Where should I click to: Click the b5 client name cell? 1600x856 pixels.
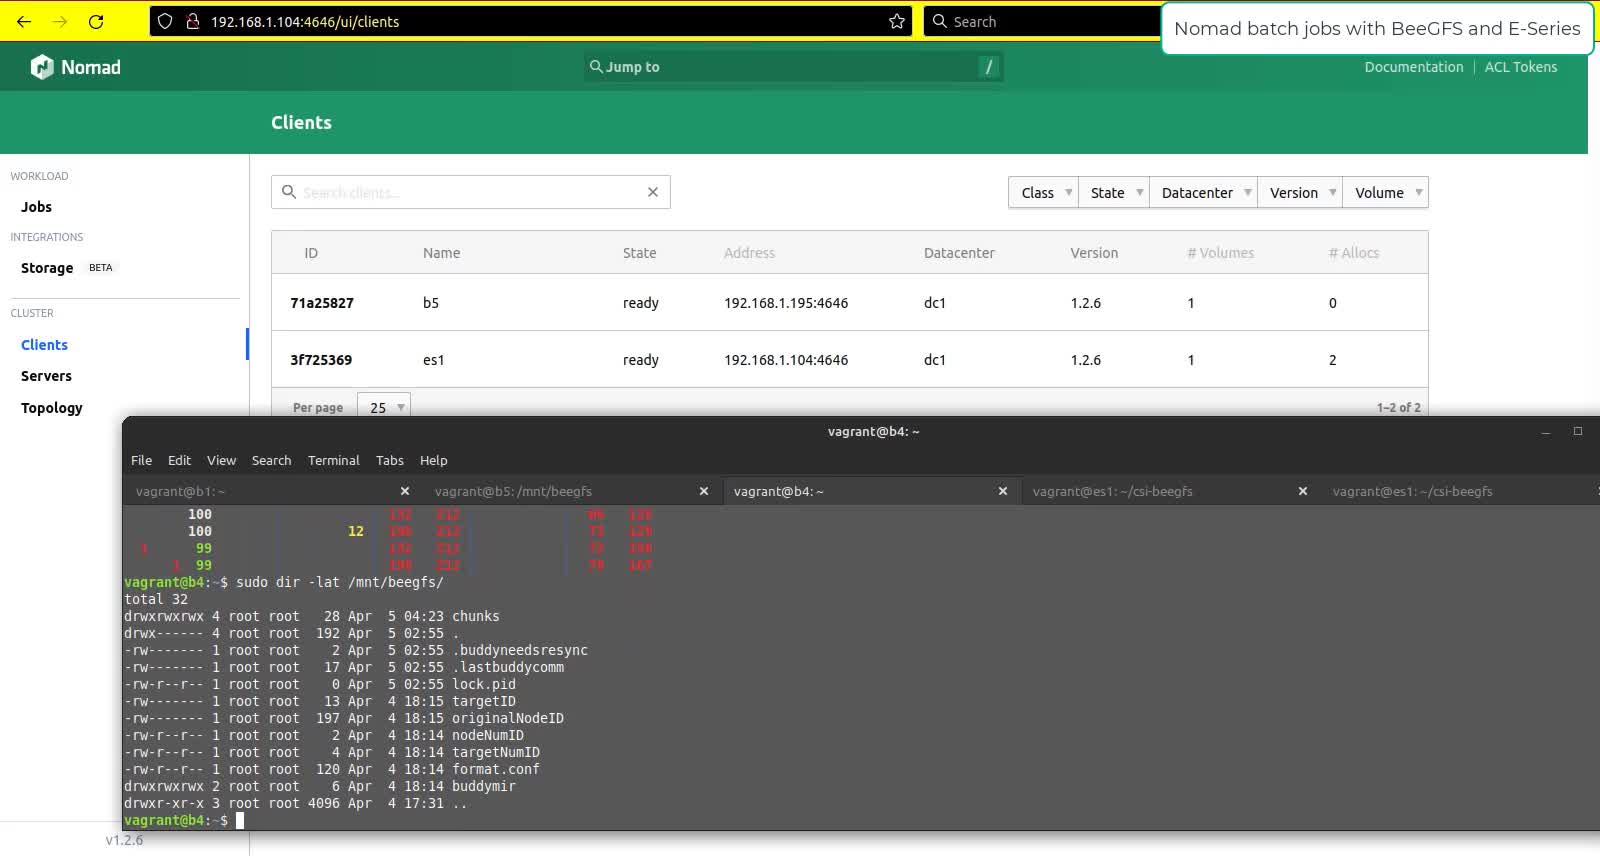(x=431, y=303)
